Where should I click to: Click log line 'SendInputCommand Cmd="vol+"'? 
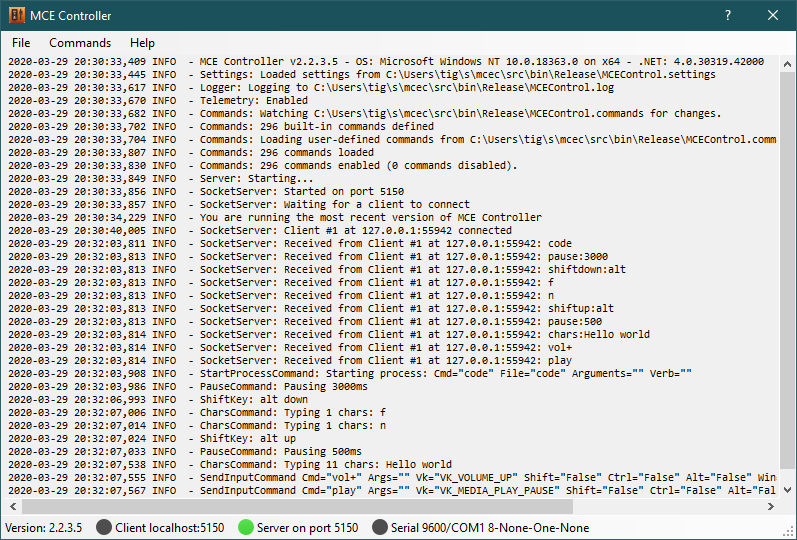pos(392,477)
